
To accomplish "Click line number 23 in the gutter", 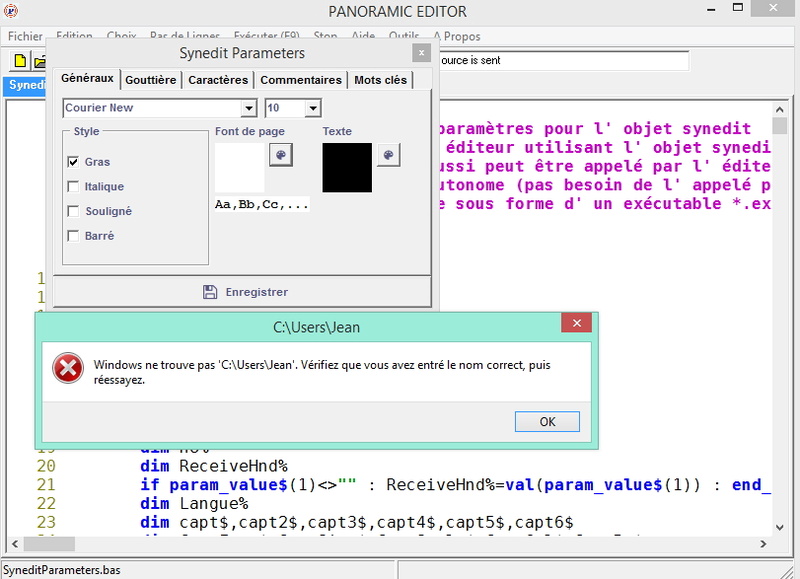I will pos(46,522).
